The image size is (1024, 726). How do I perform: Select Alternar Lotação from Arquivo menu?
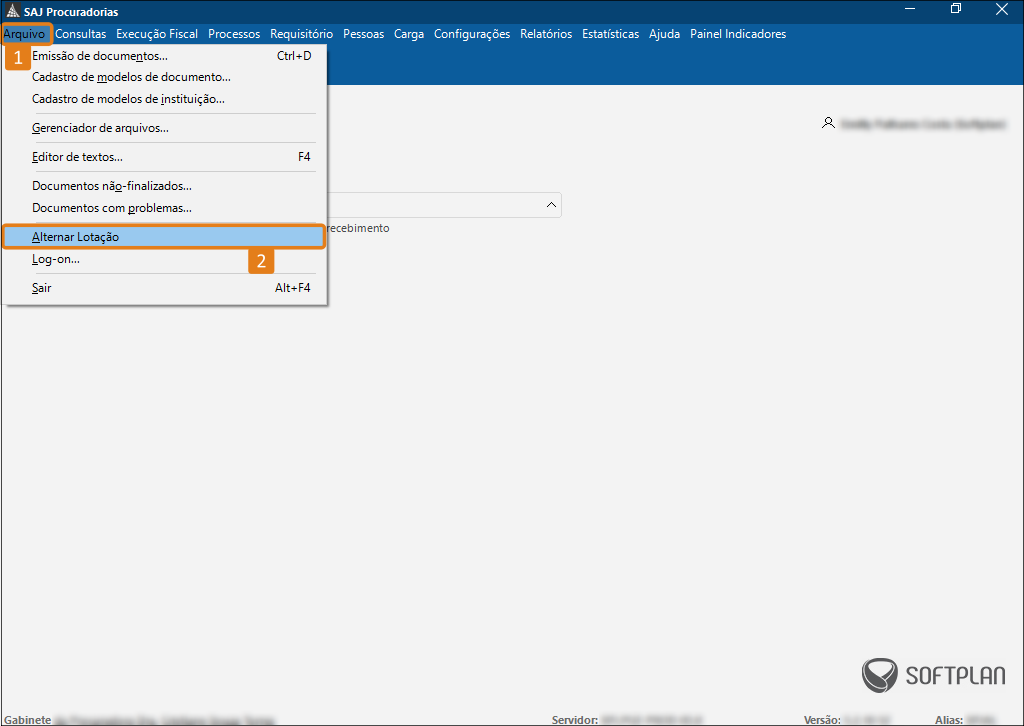coord(76,237)
